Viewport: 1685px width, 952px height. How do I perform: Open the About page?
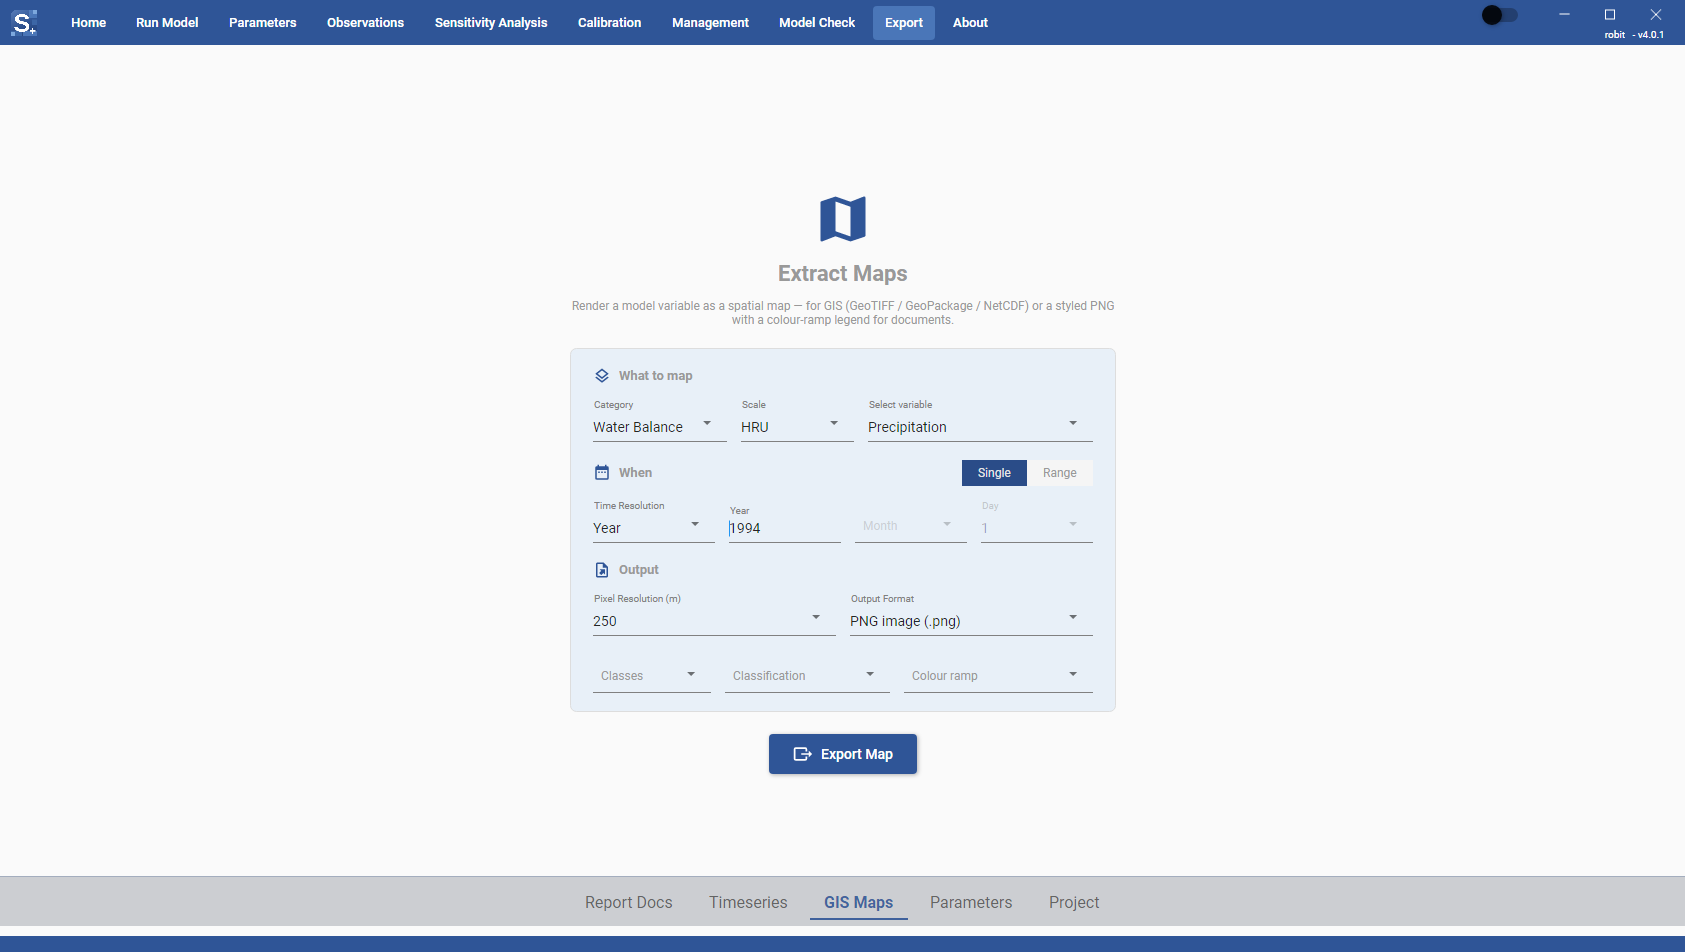[970, 22]
